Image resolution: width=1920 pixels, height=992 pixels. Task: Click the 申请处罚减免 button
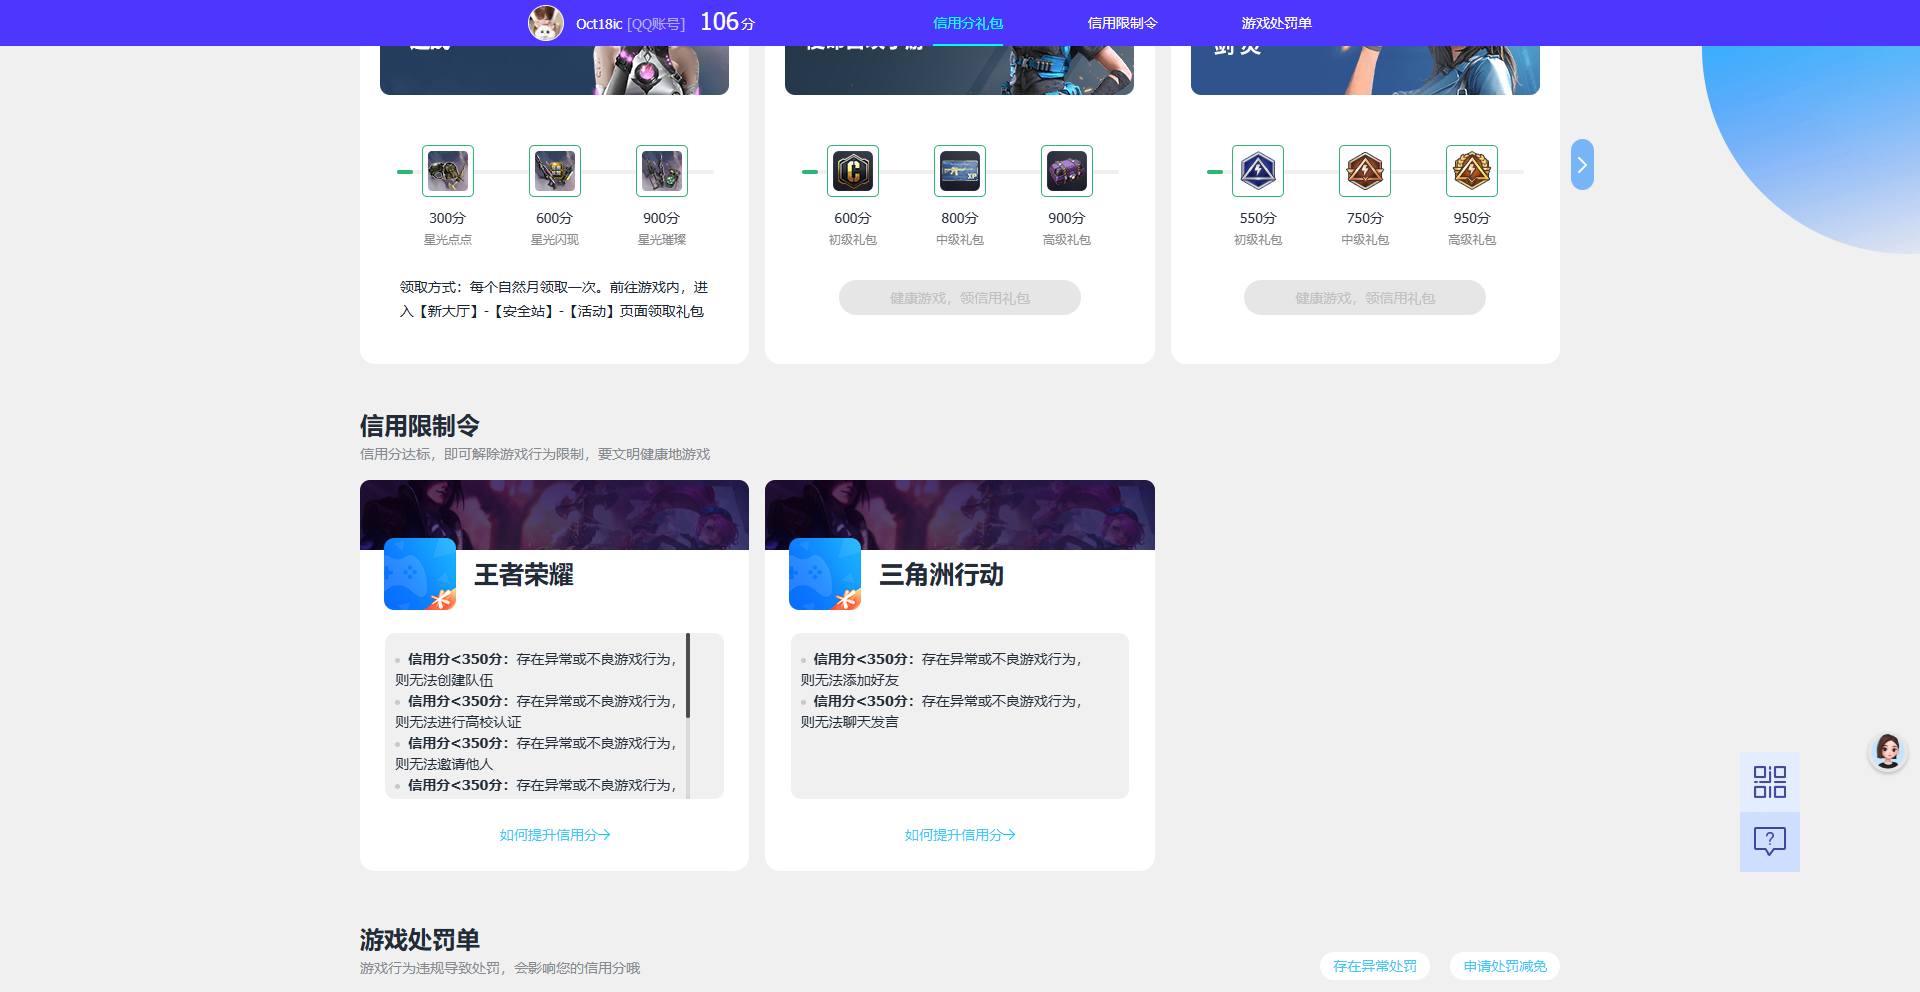tap(1505, 966)
